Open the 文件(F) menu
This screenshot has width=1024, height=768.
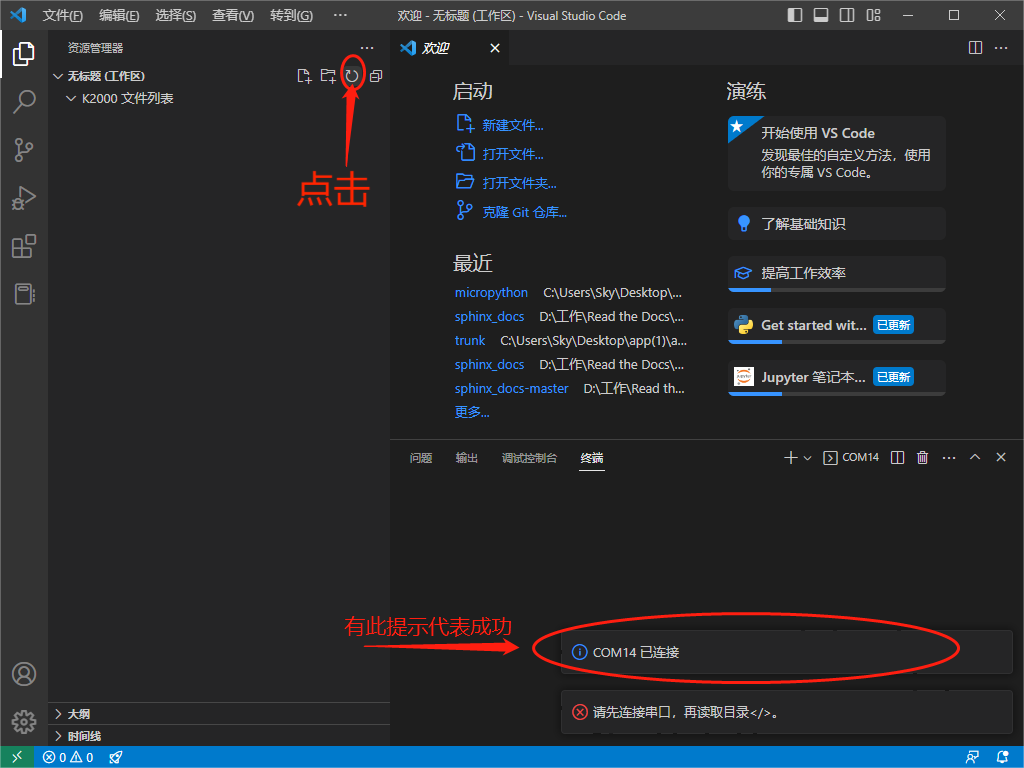[63, 15]
